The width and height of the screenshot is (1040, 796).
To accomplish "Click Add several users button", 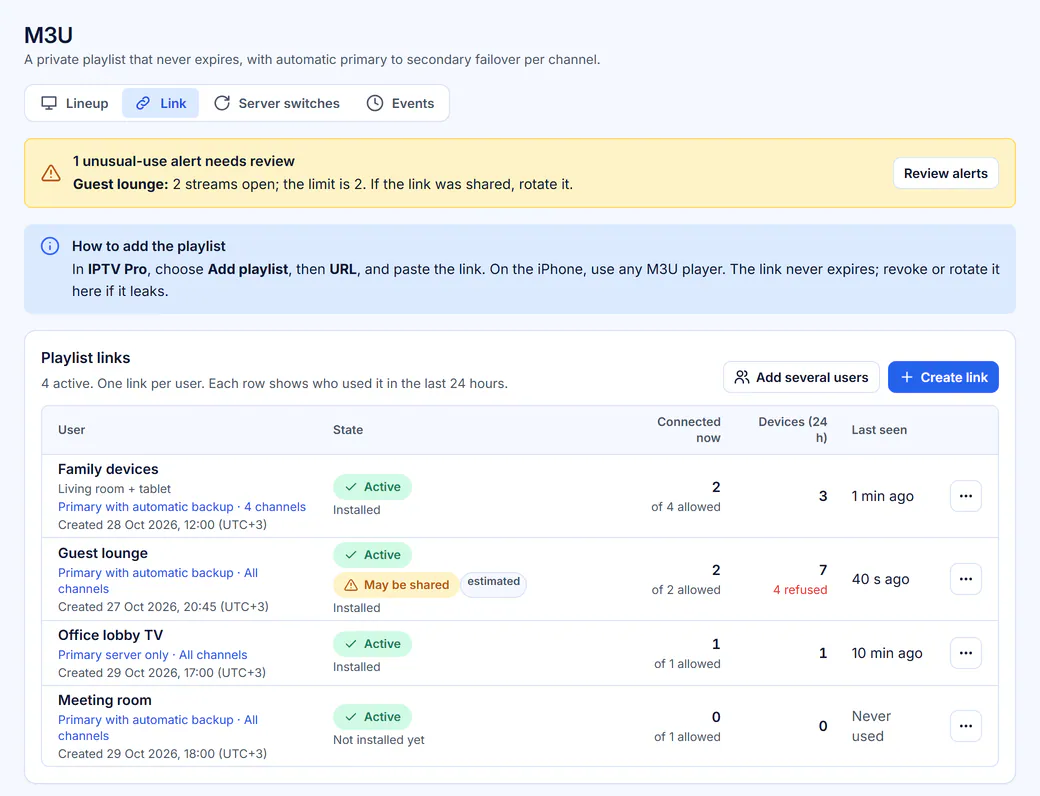I will [801, 377].
